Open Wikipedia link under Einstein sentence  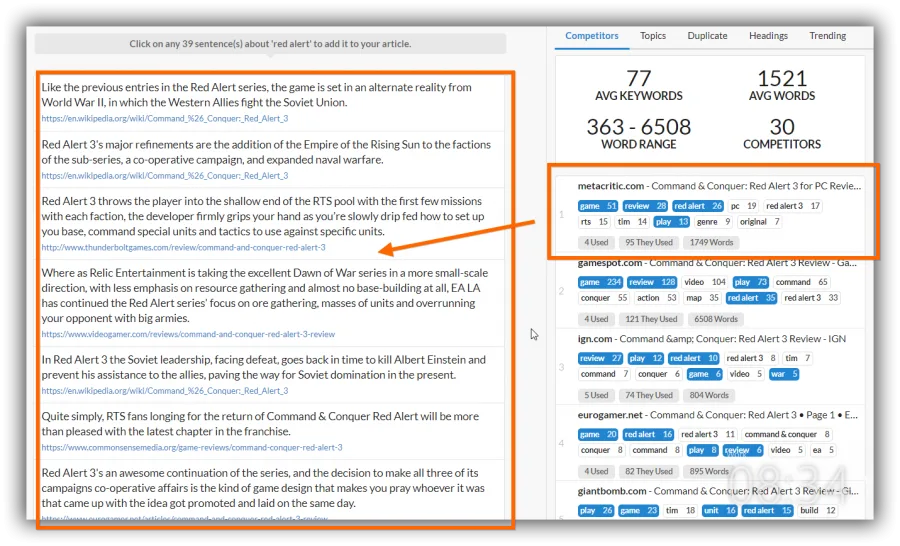[165, 390]
